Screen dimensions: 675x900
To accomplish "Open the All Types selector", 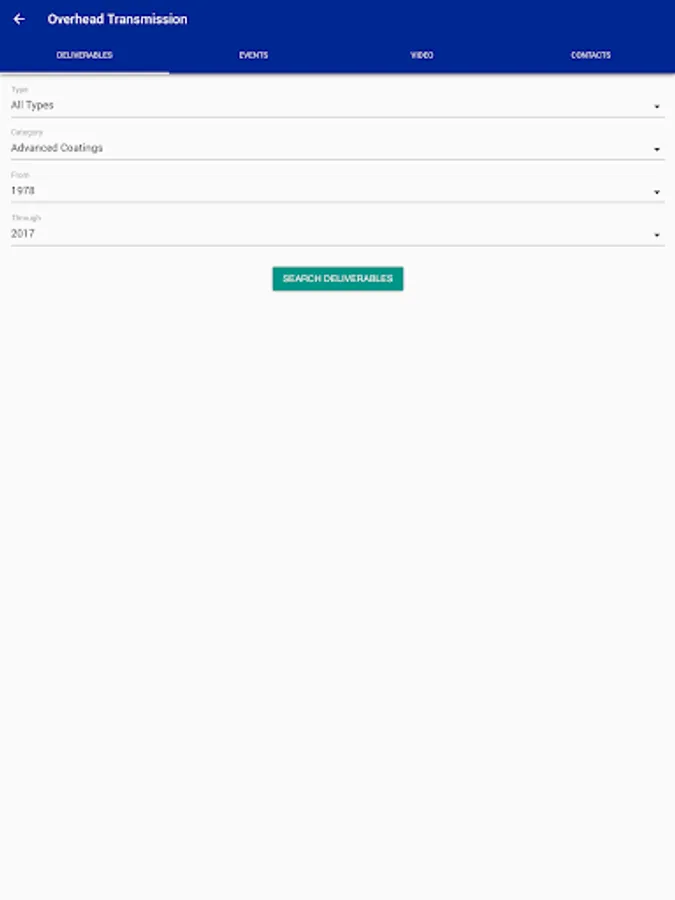I will pyautogui.click(x=338, y=106).
